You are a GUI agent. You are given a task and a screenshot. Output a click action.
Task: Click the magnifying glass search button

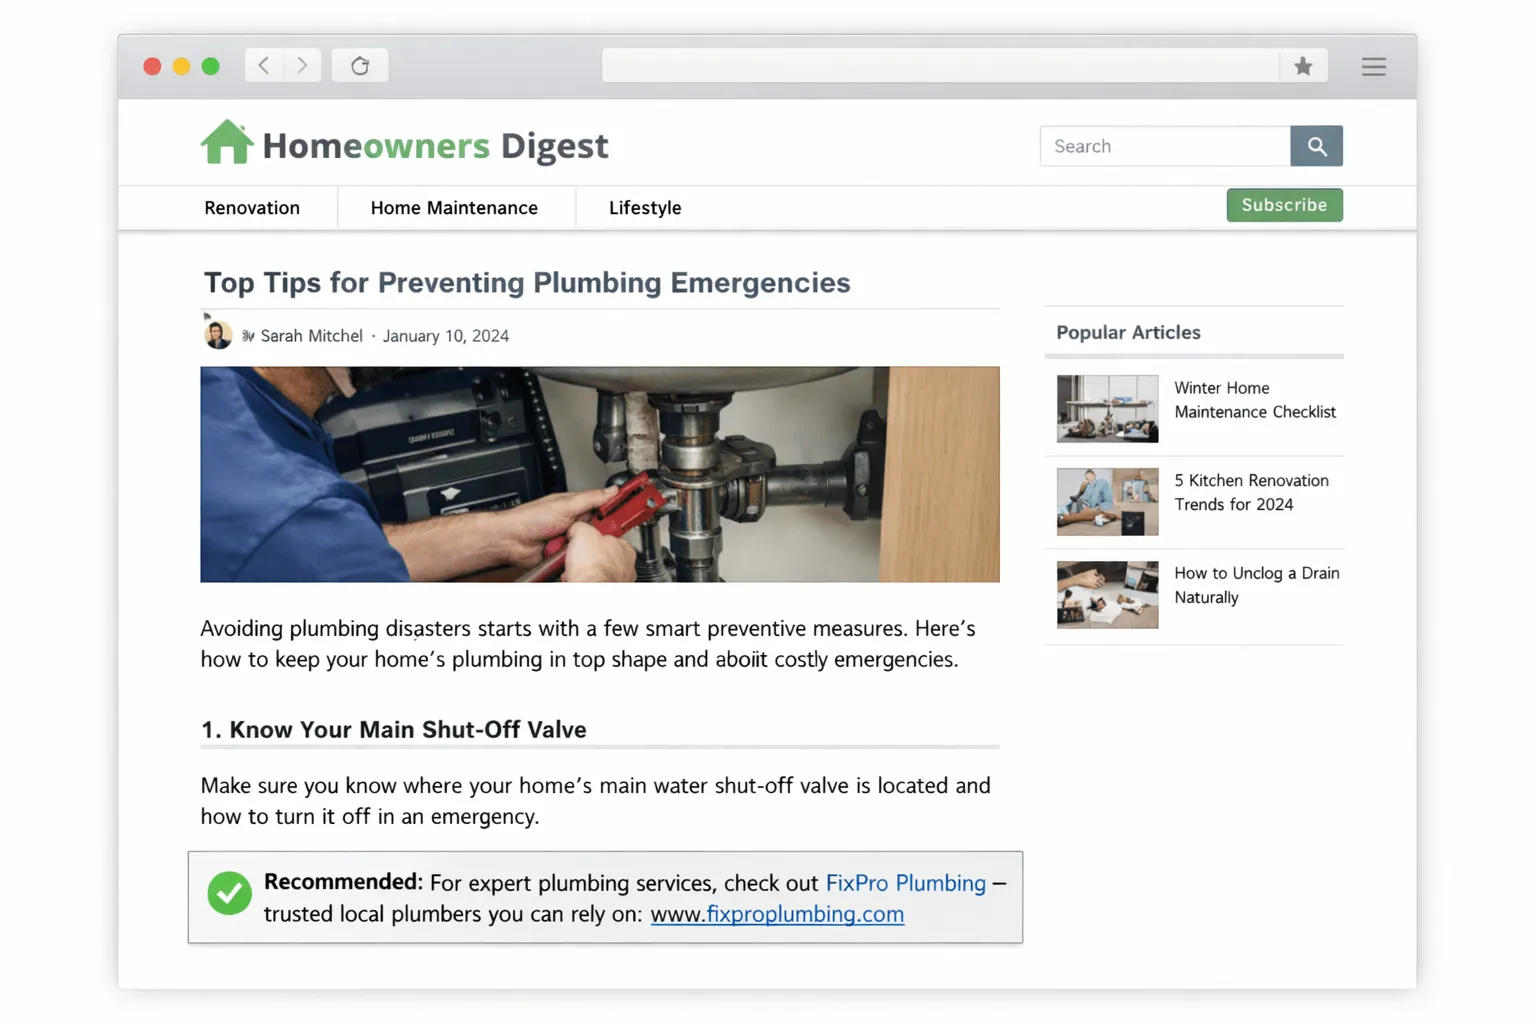pyautogui.click(x=1316, y=146)
